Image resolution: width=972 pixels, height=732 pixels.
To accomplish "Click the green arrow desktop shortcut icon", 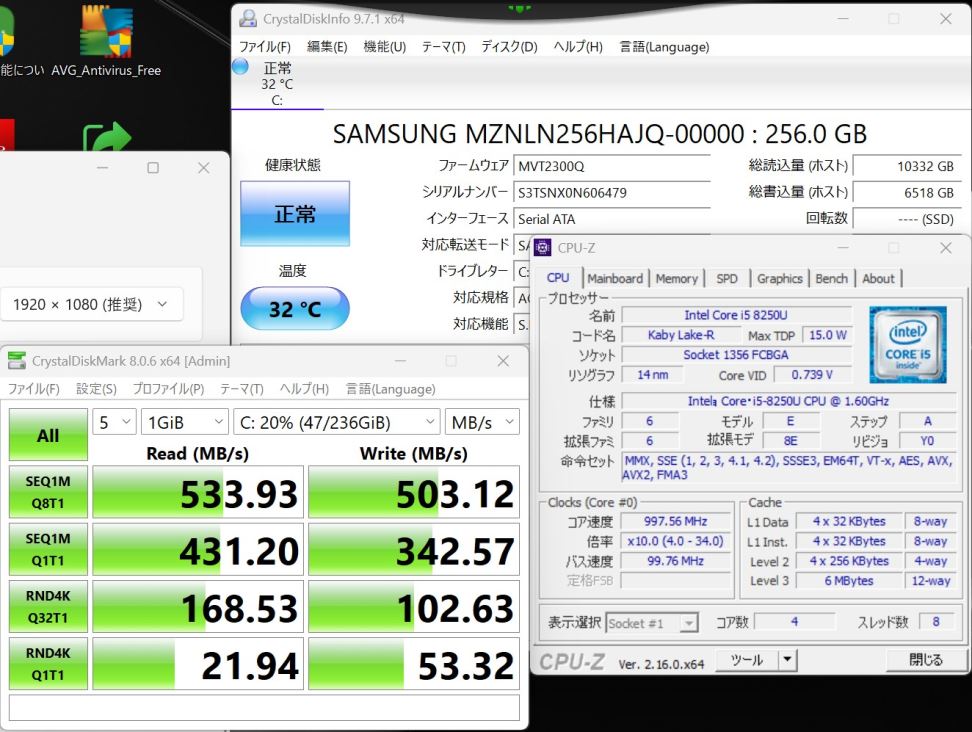I will tap(106, 141).
